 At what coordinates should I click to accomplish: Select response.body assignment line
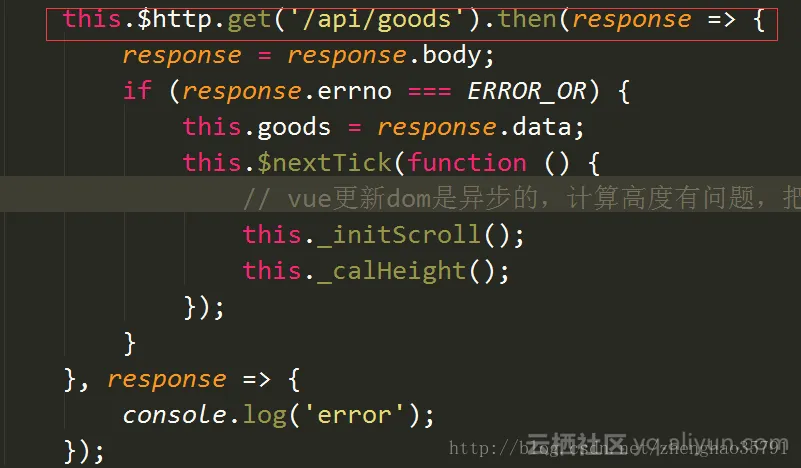[x=309, y=55]
